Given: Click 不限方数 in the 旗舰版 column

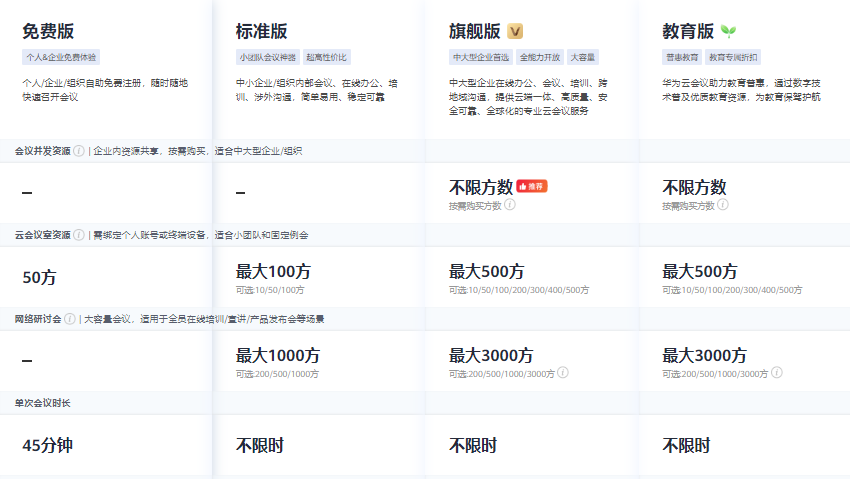Looking at the screenshot, I should click(481, 187).
